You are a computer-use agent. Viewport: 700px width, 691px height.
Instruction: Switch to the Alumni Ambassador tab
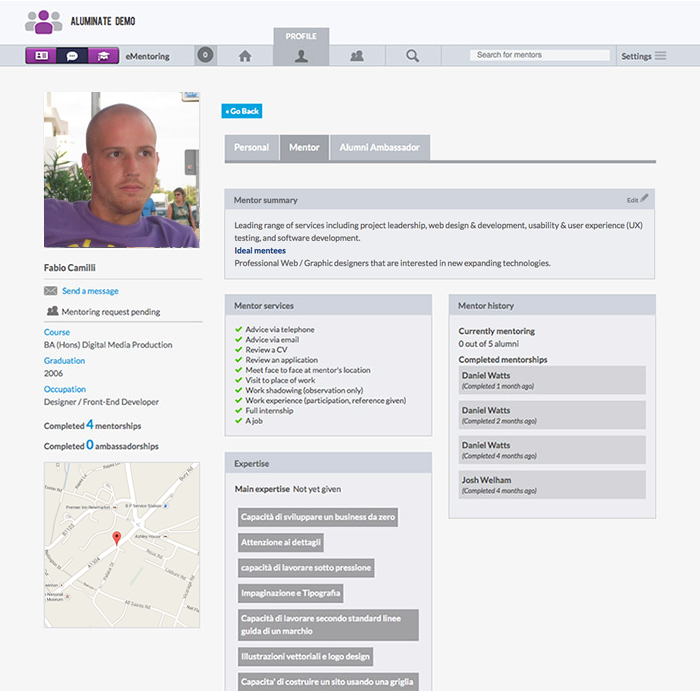click(379, 148)
